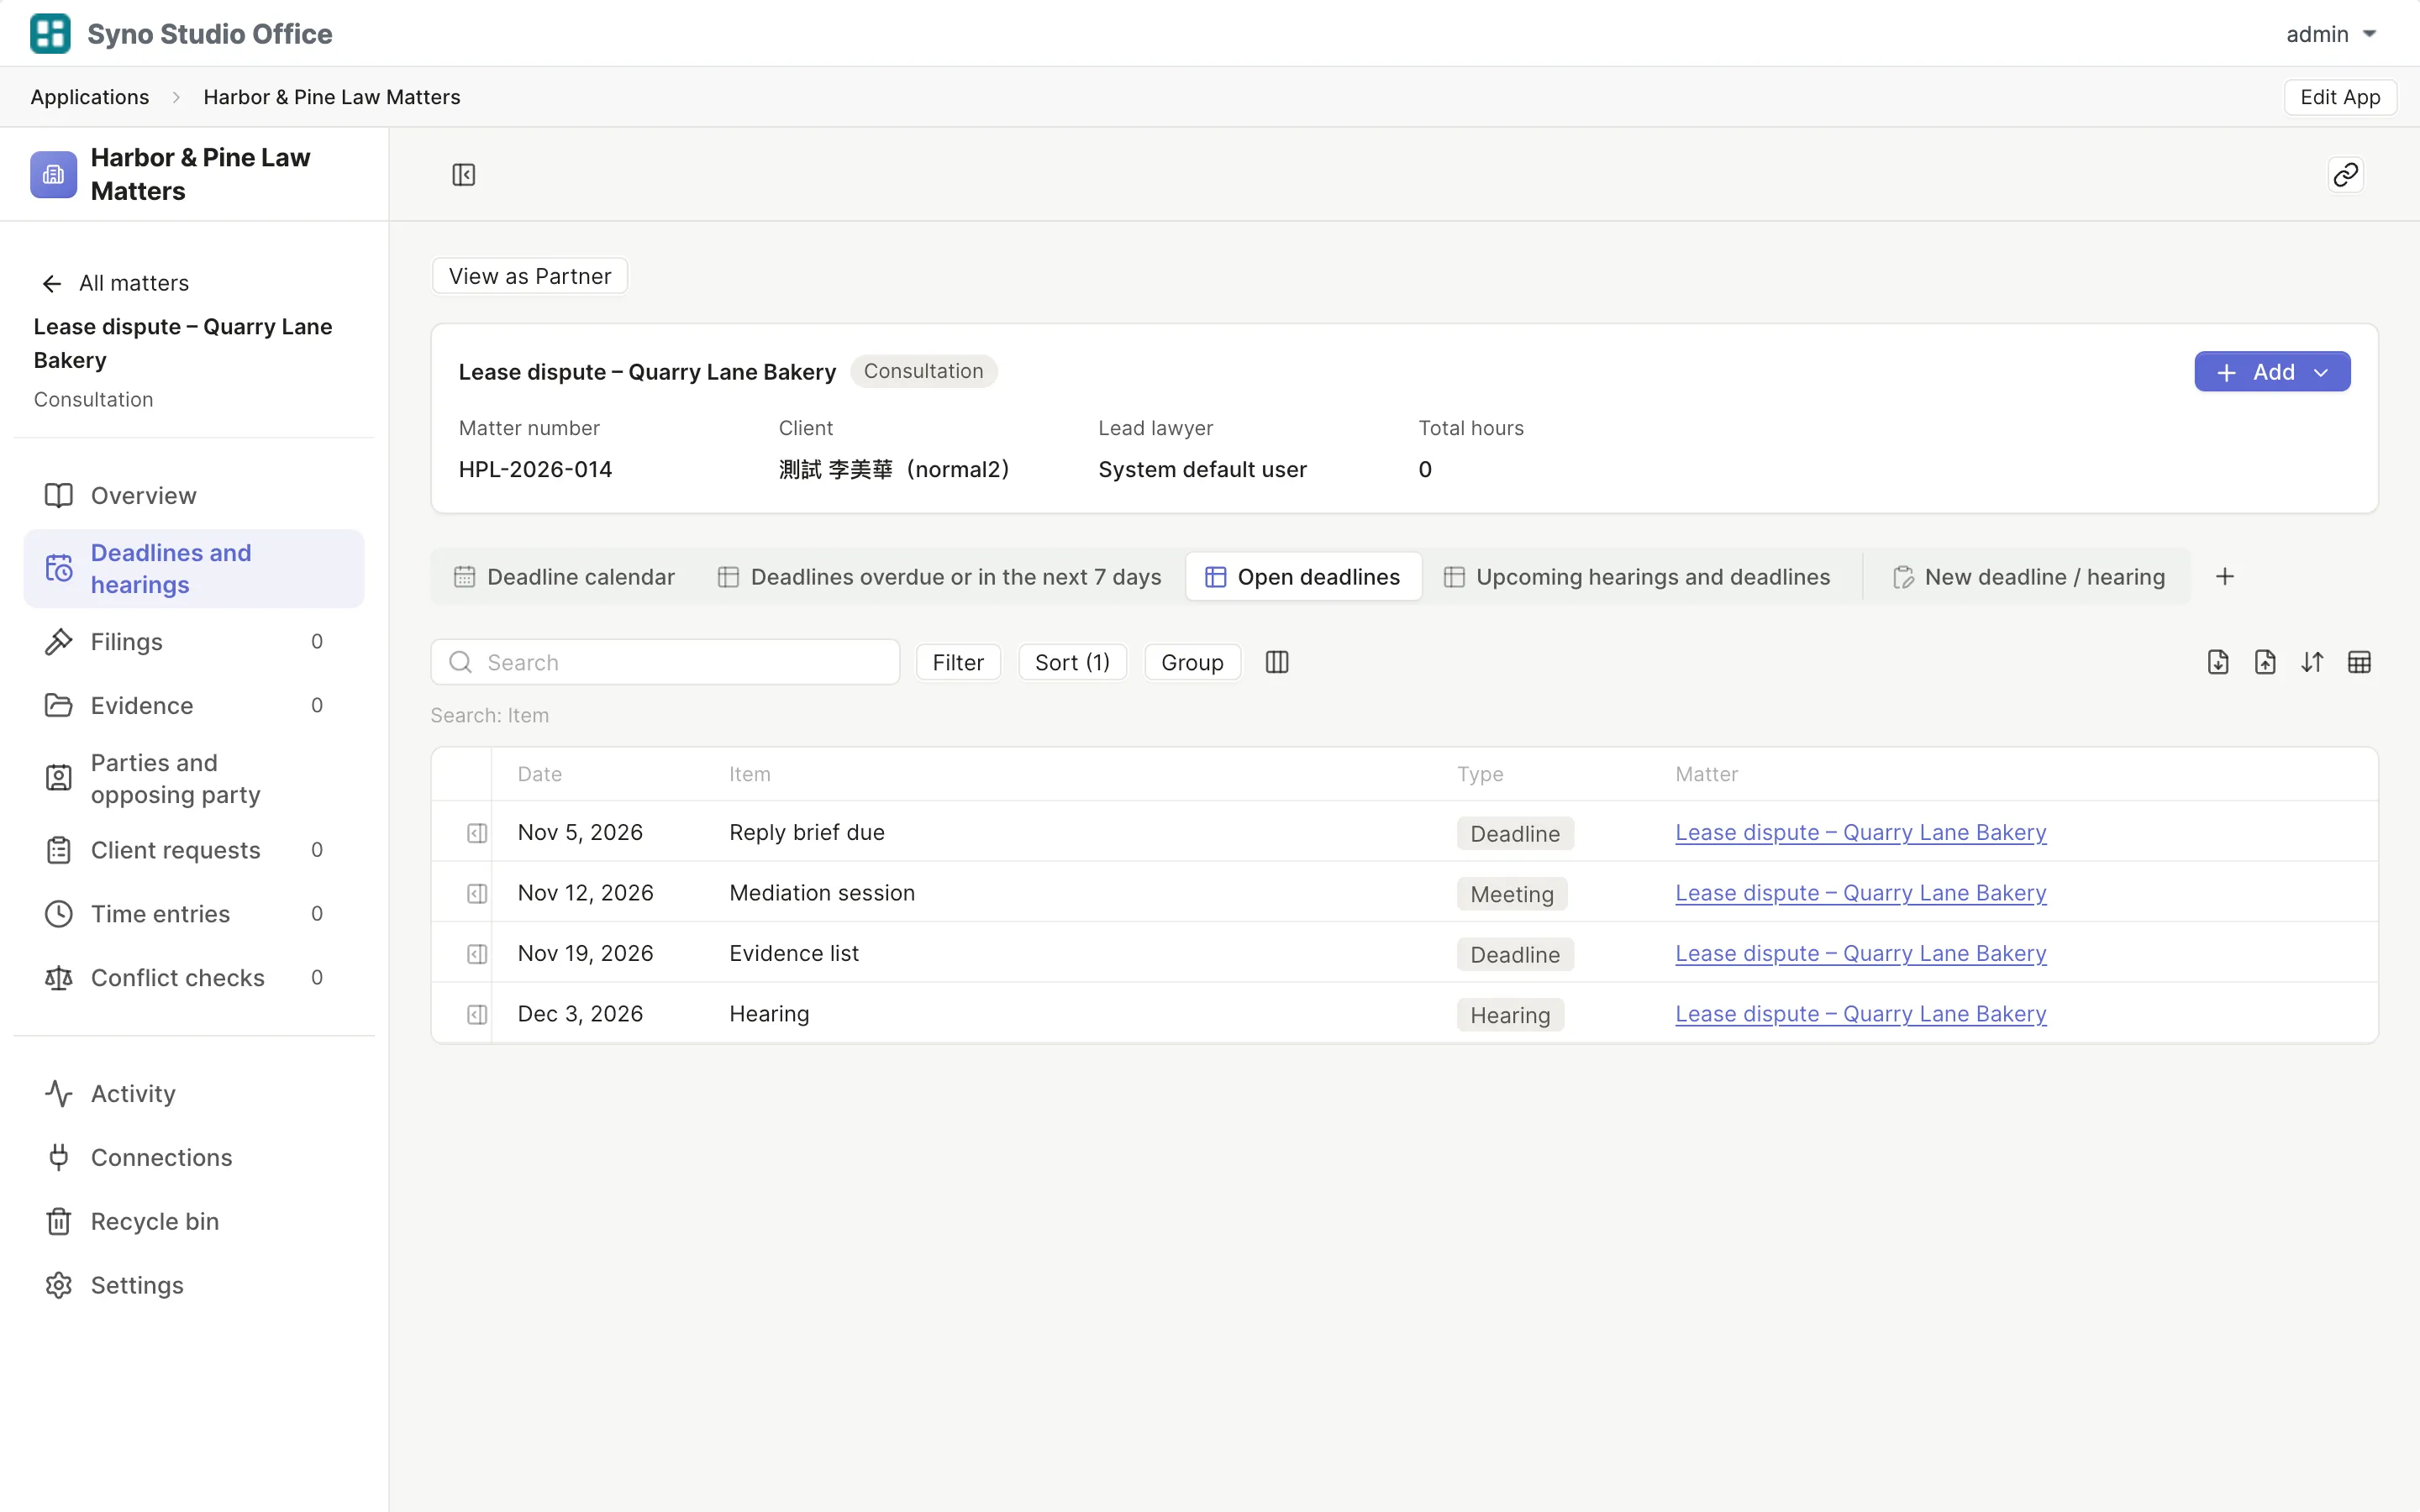Screen dimensions: 2420x1512
Task: Open Deadlines overdue or next 7 days tab
Action: point(939,577)
